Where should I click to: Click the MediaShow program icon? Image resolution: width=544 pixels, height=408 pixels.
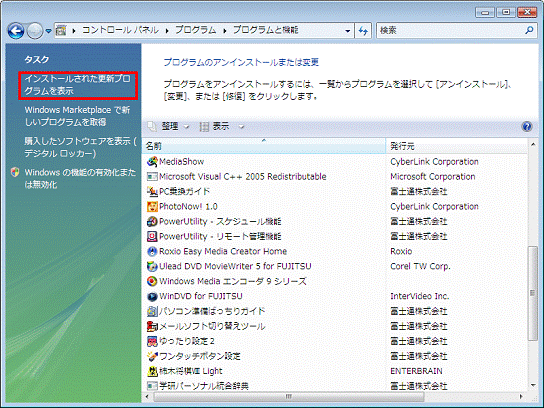coord(152,161)
